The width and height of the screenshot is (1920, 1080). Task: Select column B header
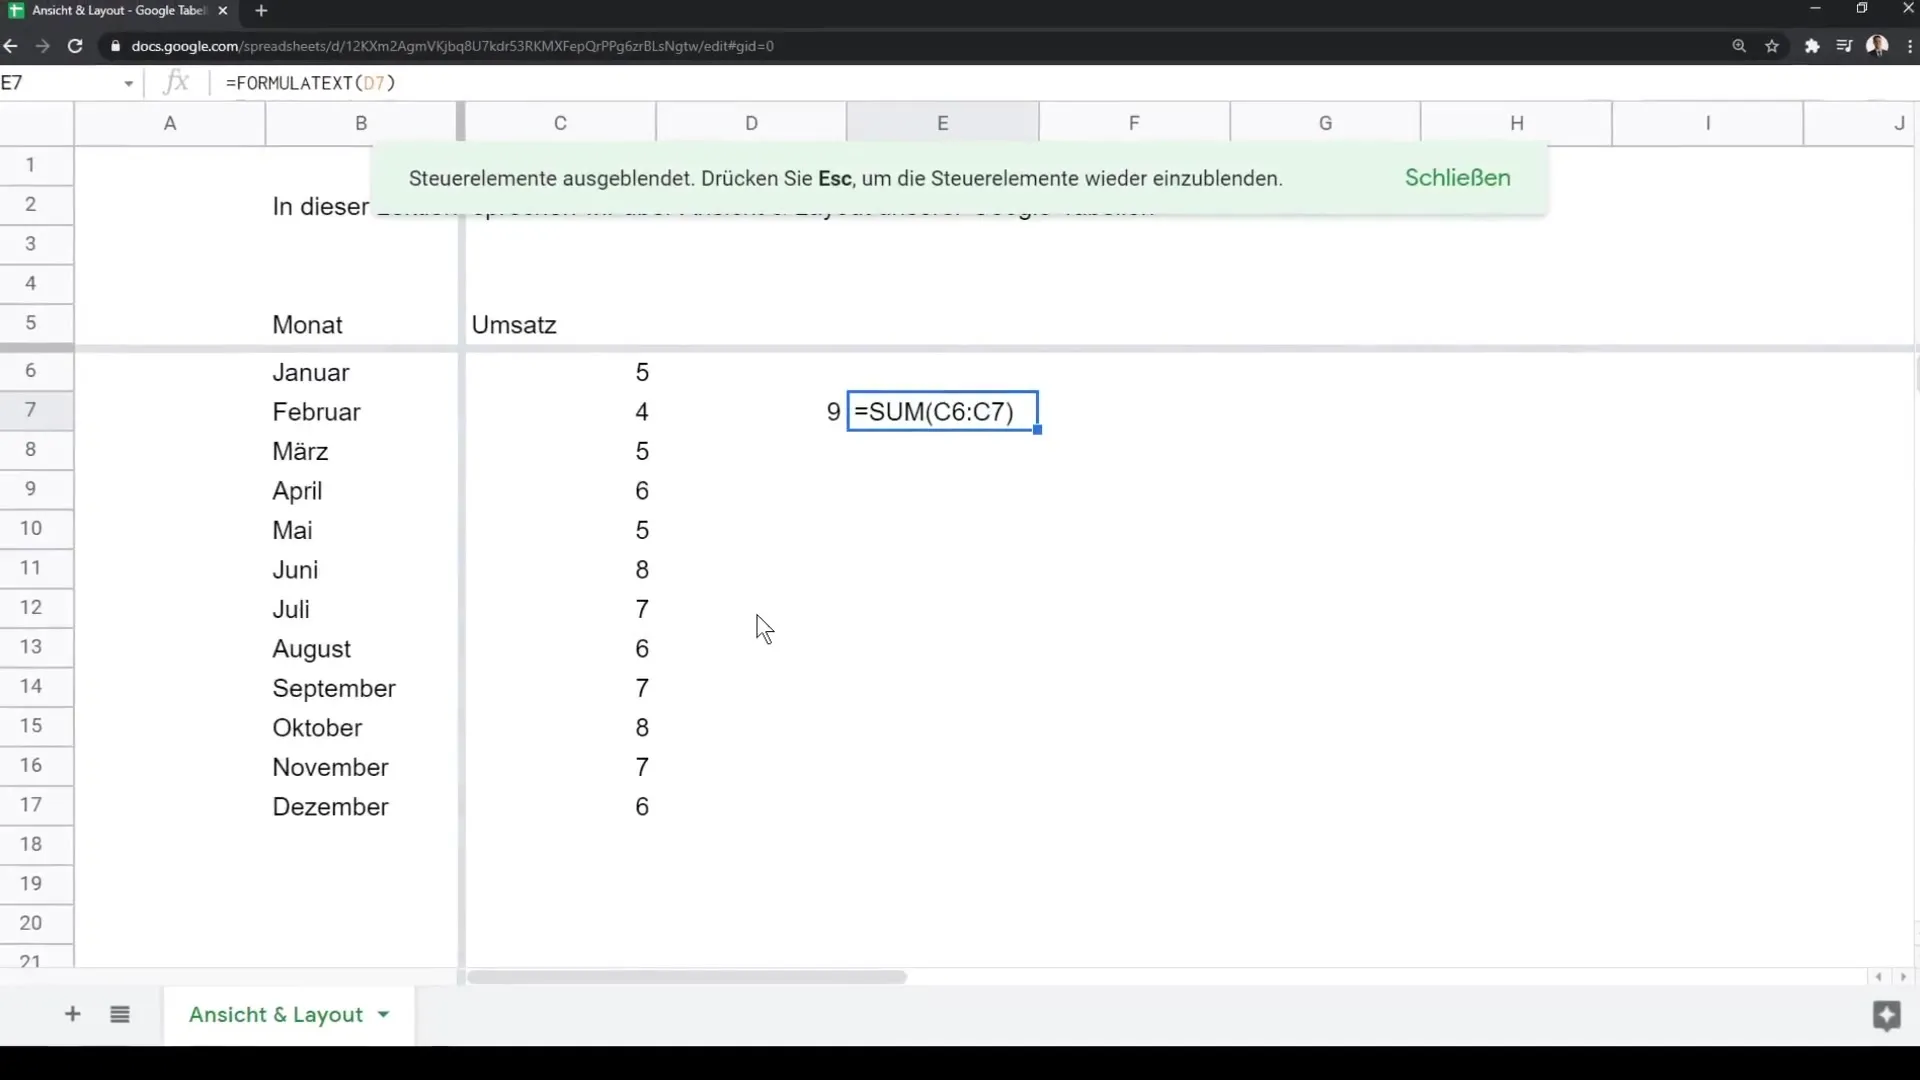click(x=361, y=123)
